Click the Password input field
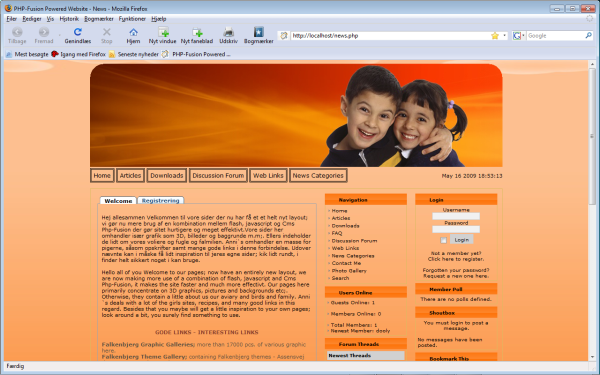The height and width of the screenshot is (375, 600). pos(456,229)
